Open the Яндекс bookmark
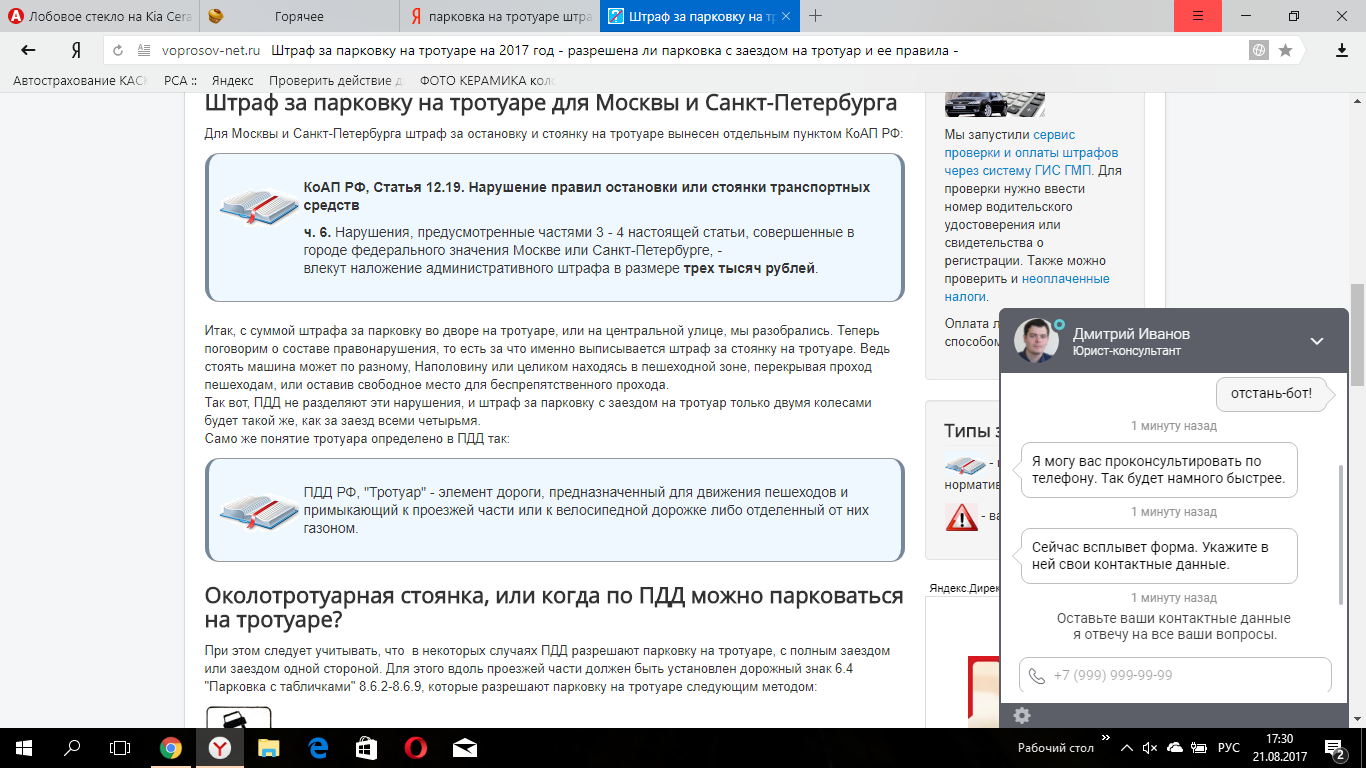1366x768 pixels. (x=232, y=81)
